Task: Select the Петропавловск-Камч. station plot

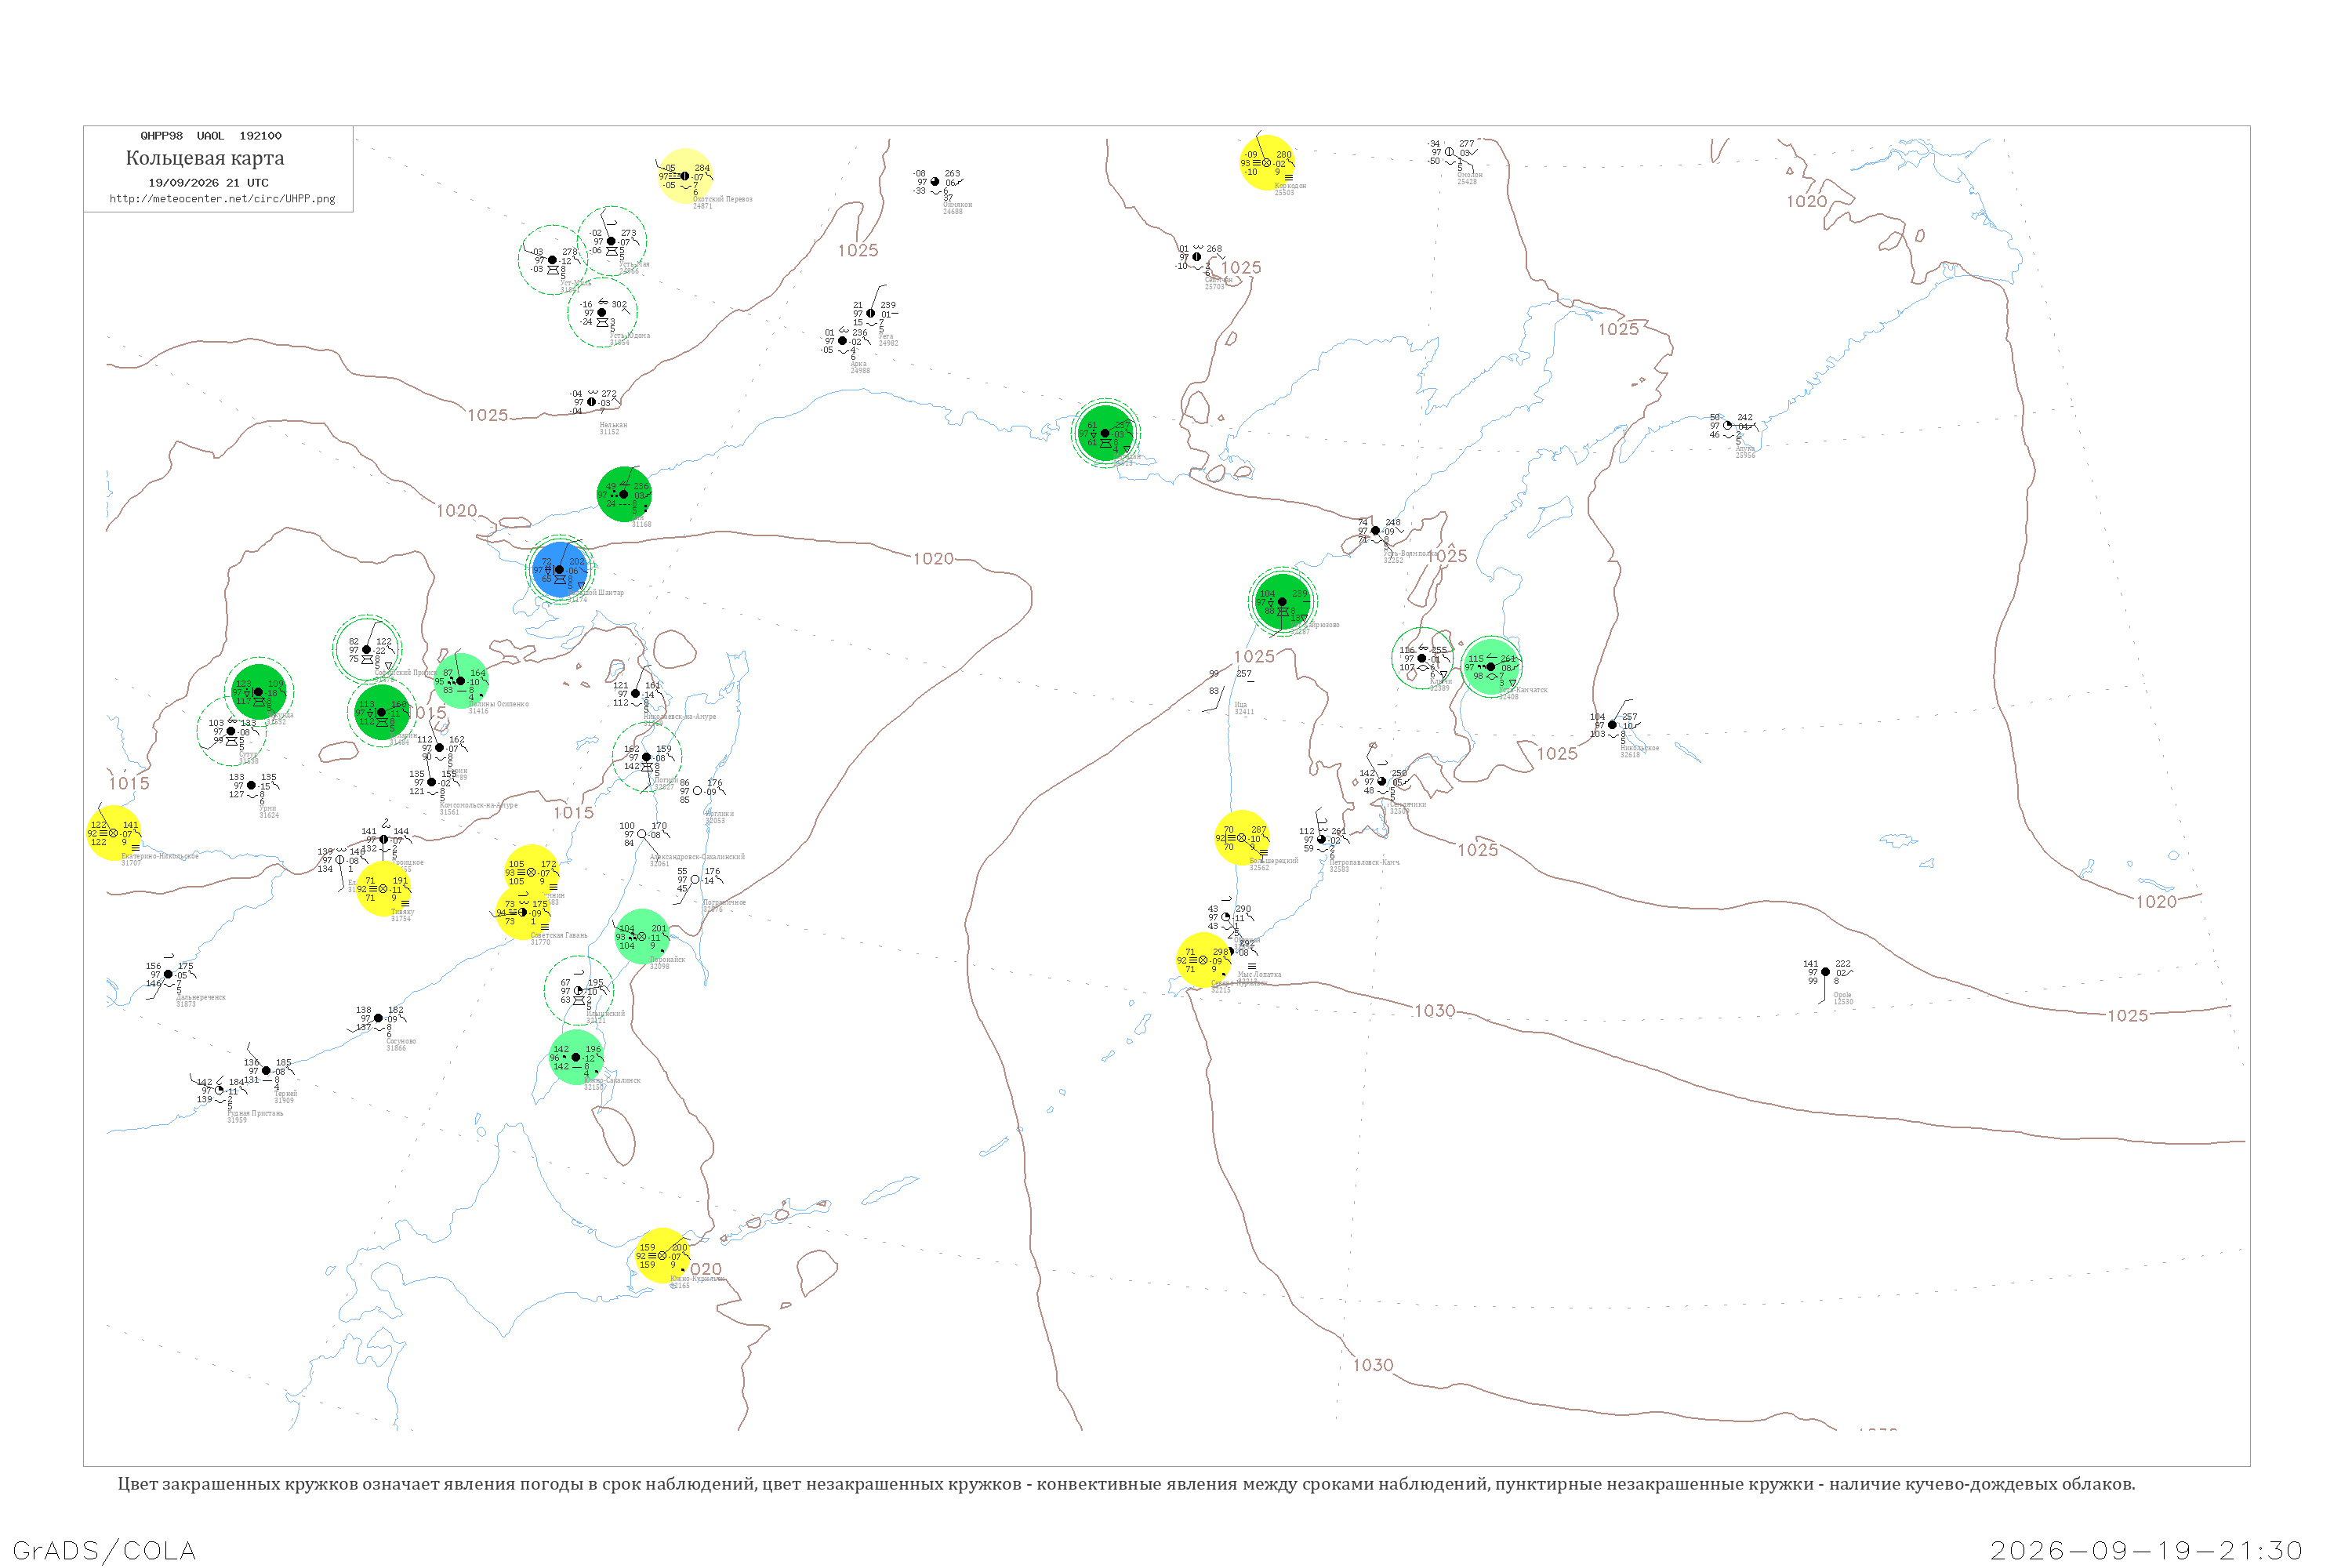Action: point(1322,840)
